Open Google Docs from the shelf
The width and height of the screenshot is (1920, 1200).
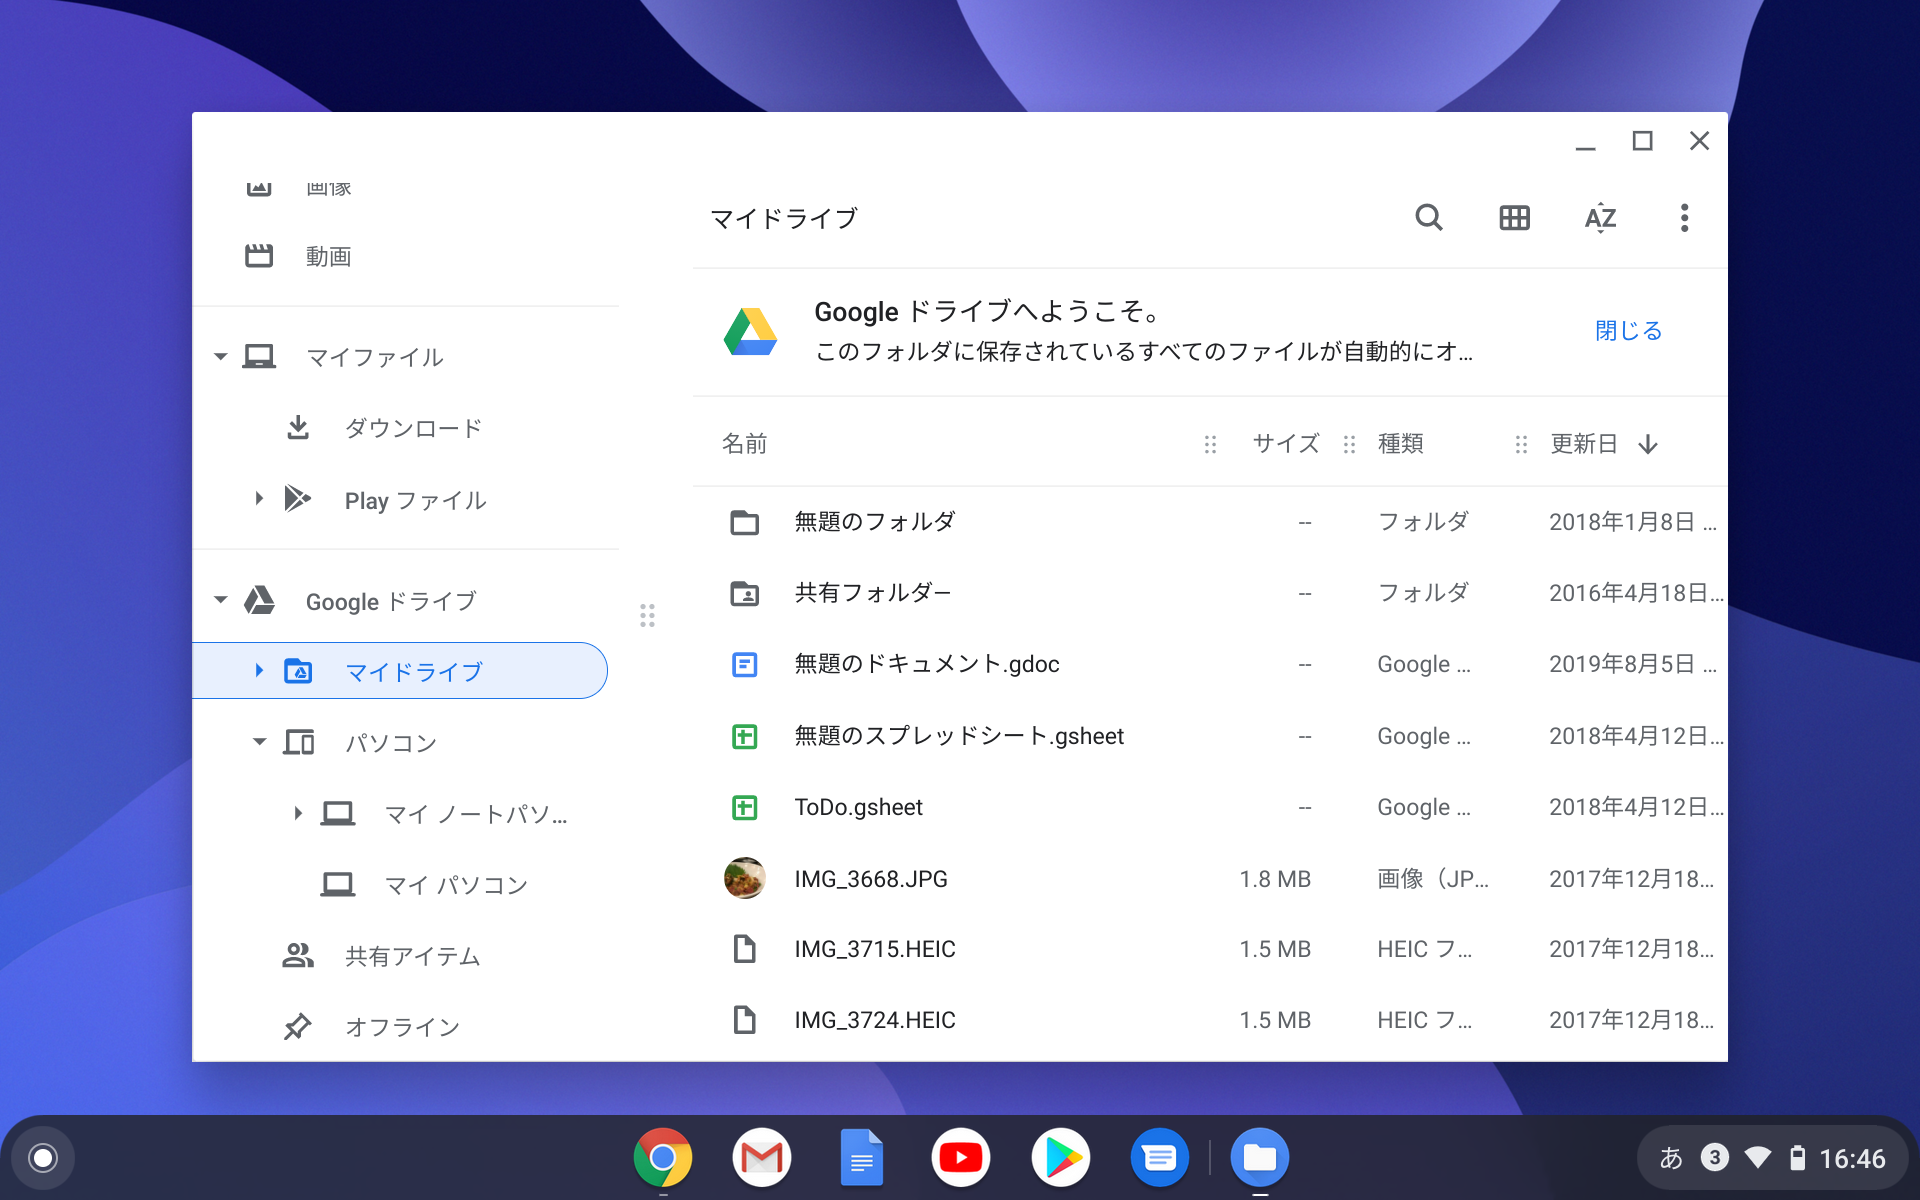point(861,1157)
